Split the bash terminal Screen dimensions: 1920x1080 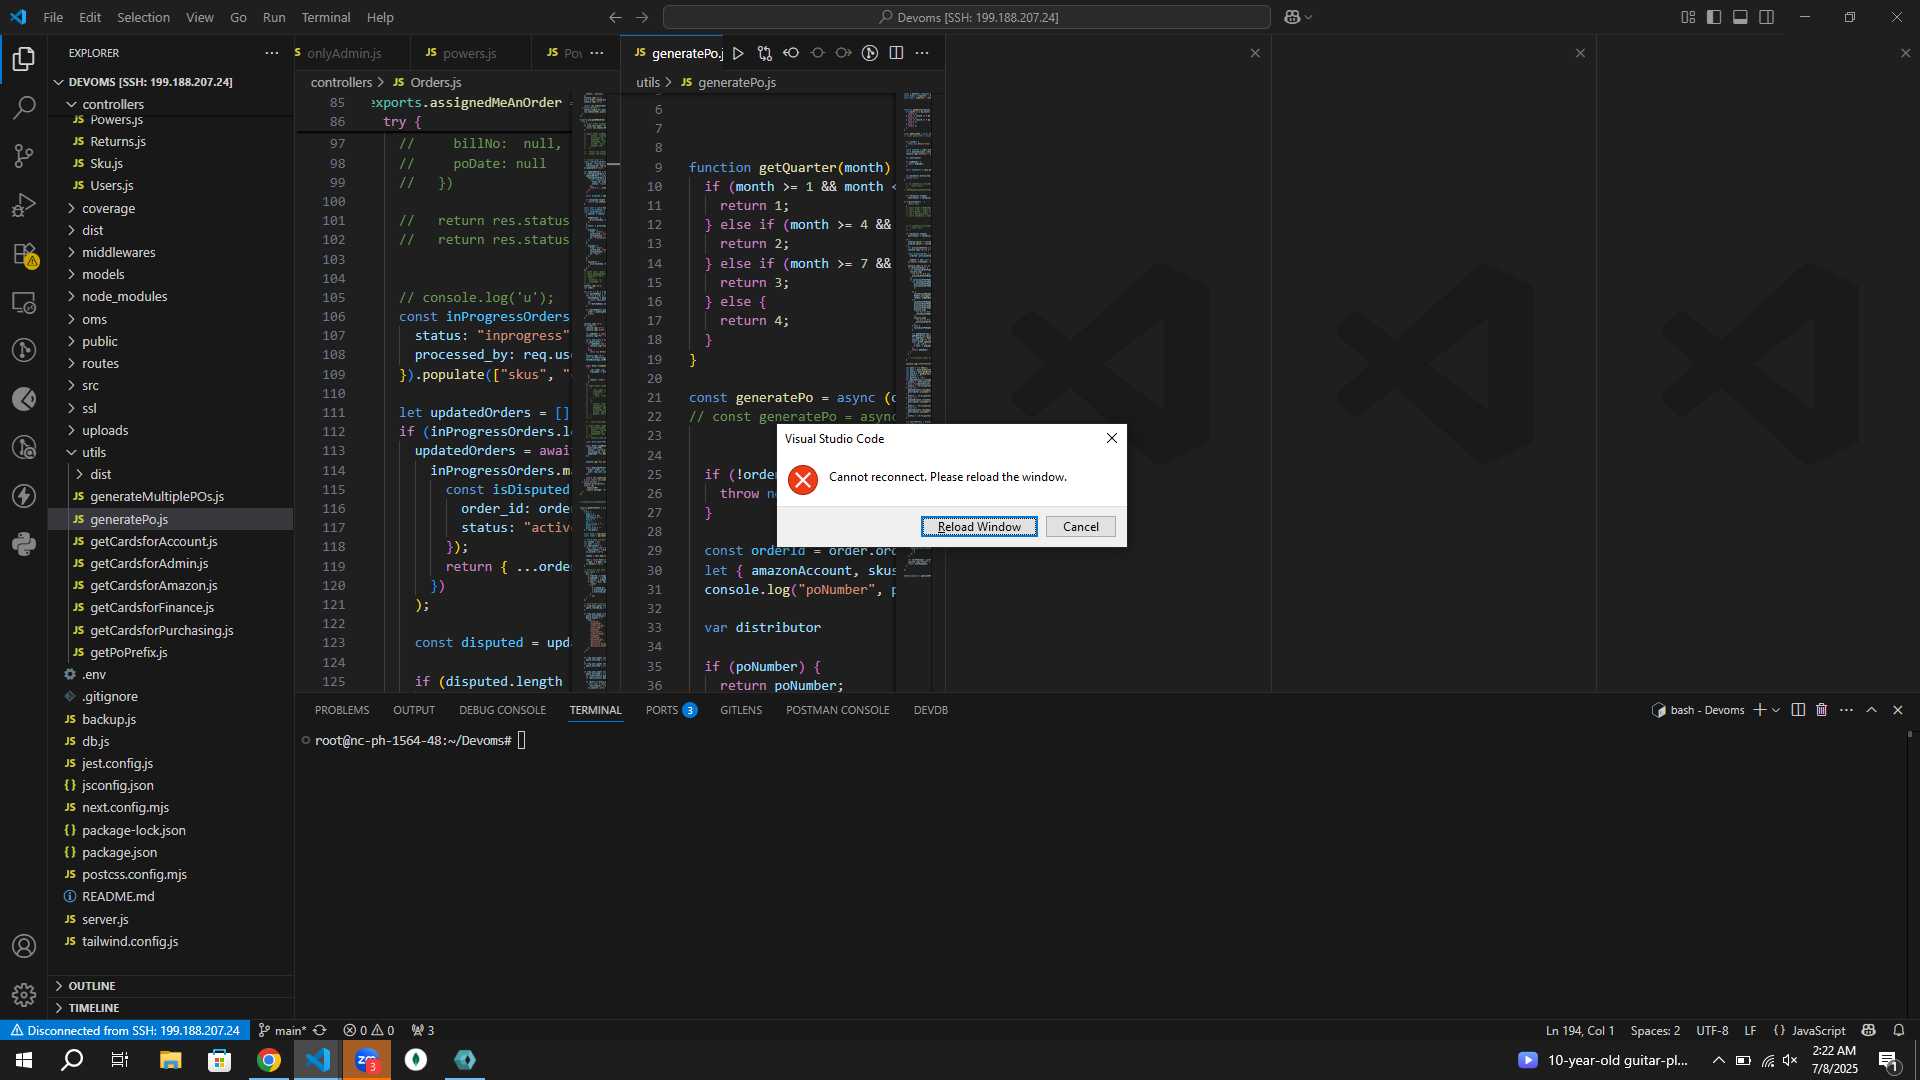point(1798,710)
